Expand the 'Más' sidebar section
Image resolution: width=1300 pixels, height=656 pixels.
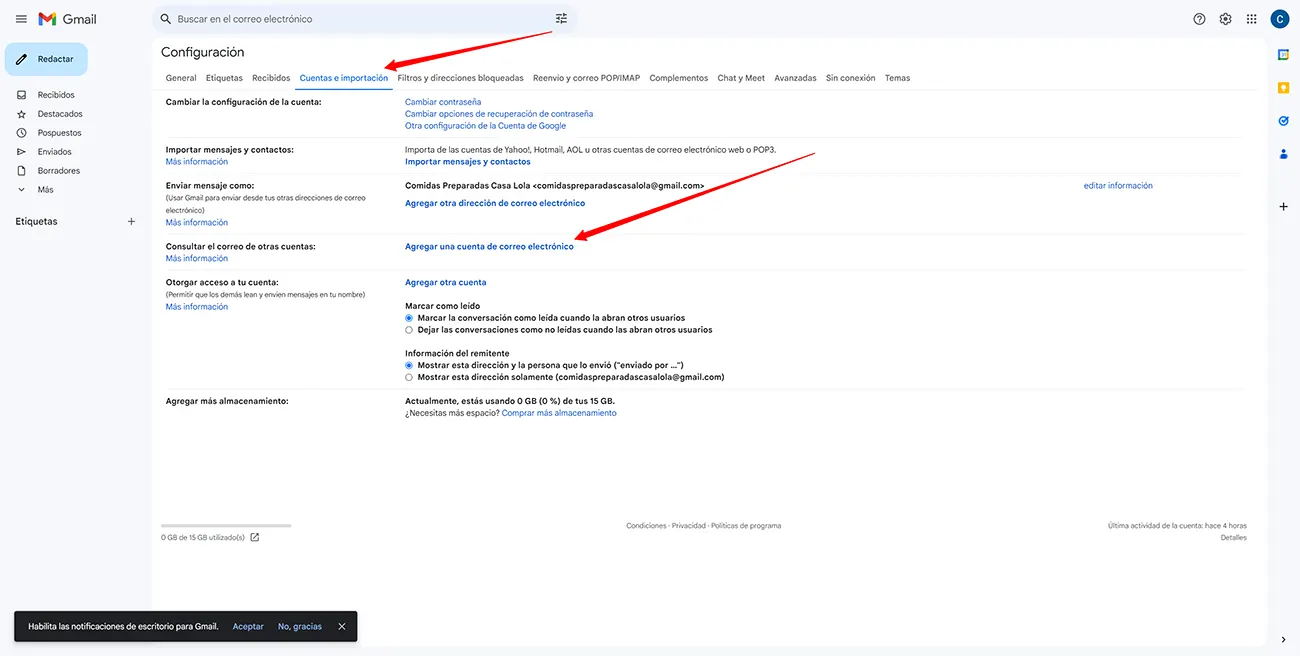pyautogui.click(x=45, y=190)
